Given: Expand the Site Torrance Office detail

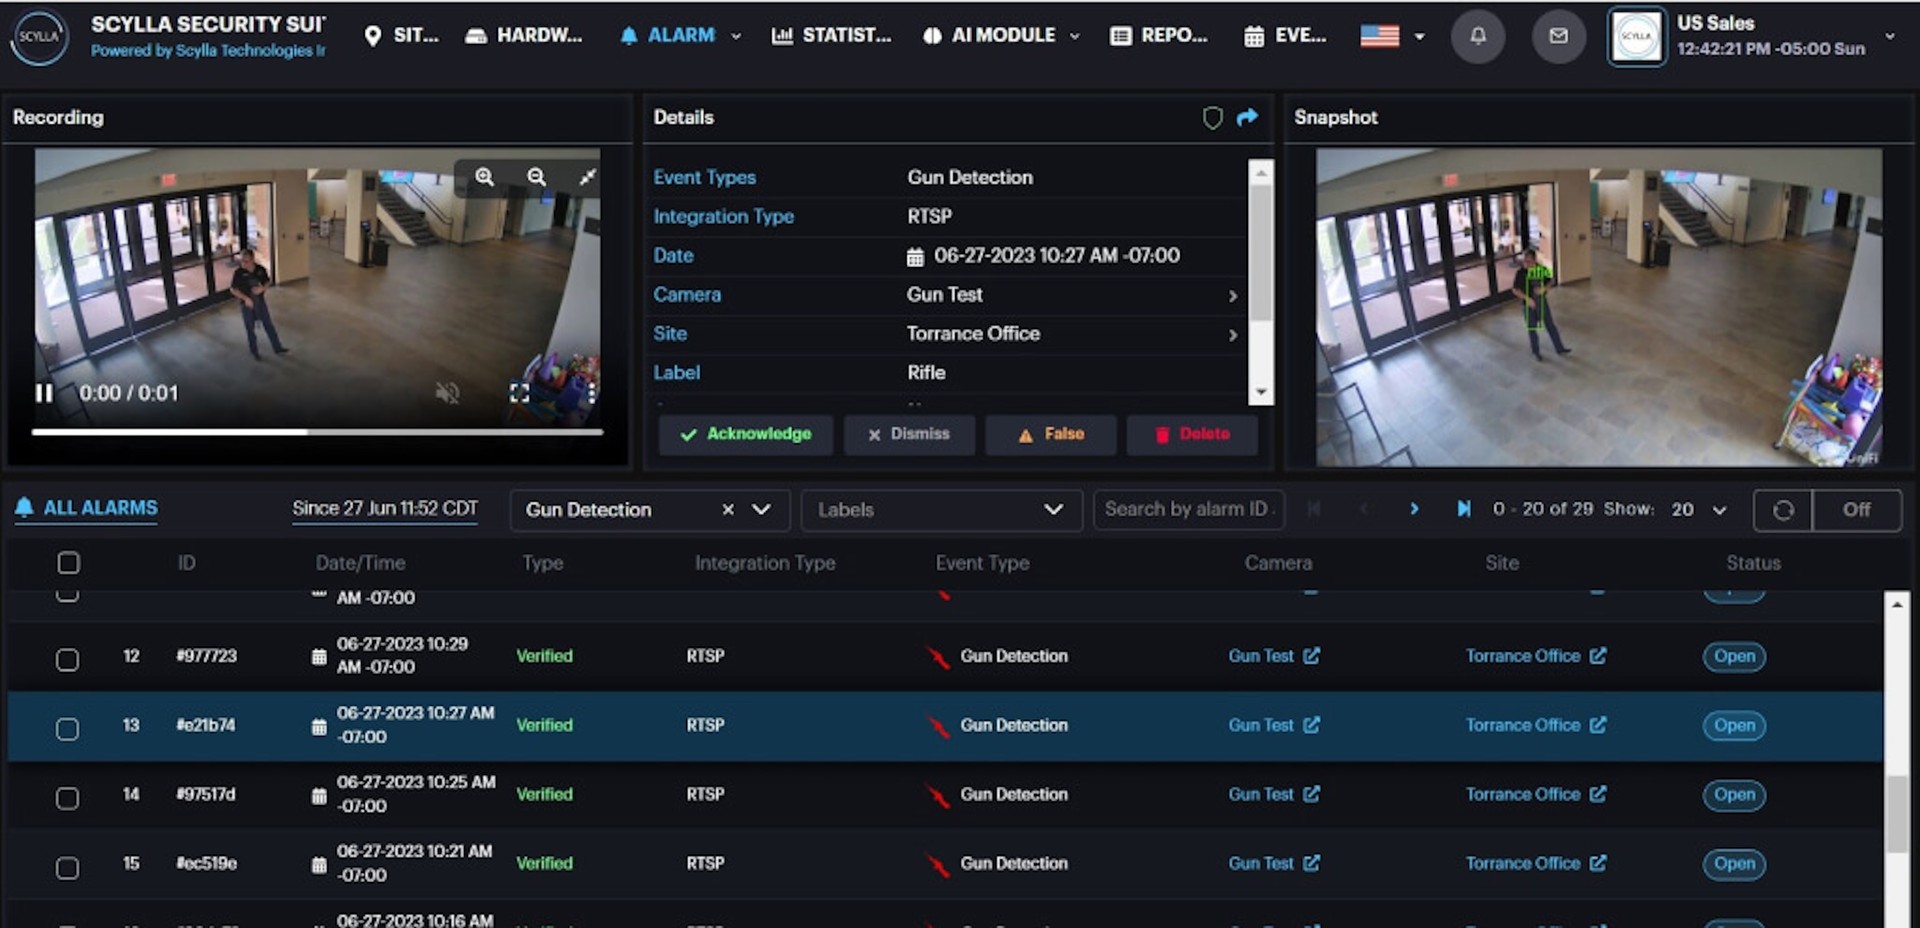Looking at the screenshot, I should pyautogui.click(x=1232, y=335).
